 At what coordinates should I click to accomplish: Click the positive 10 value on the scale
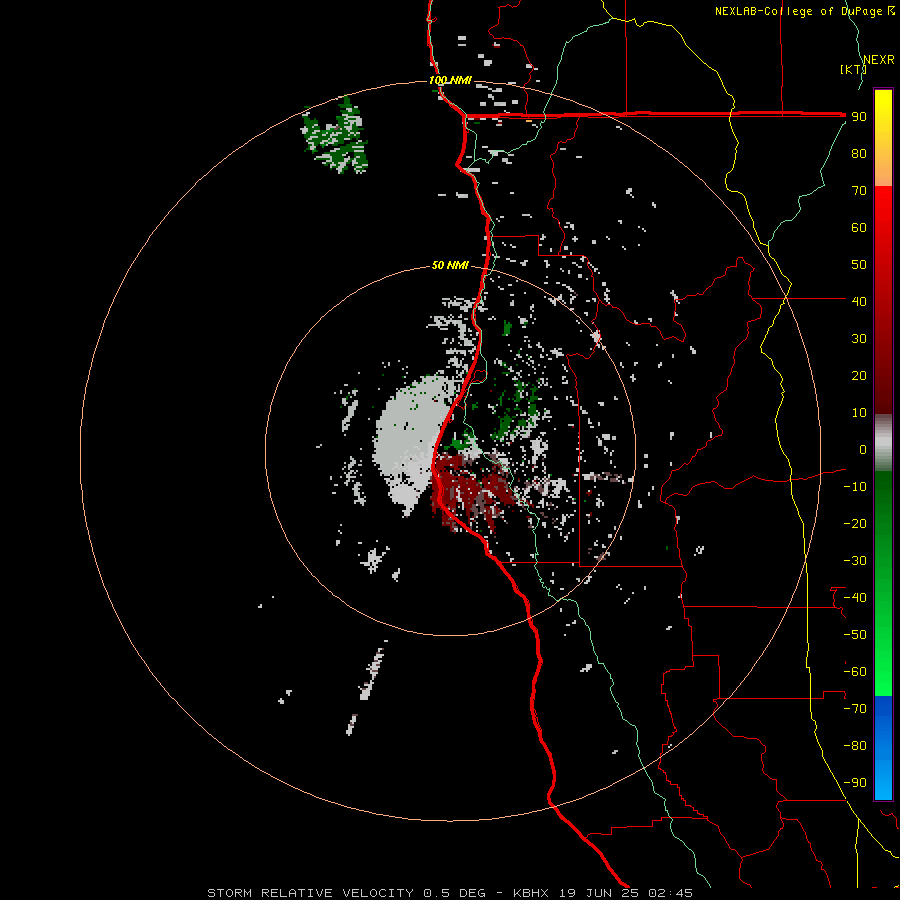tap(859, 413)
